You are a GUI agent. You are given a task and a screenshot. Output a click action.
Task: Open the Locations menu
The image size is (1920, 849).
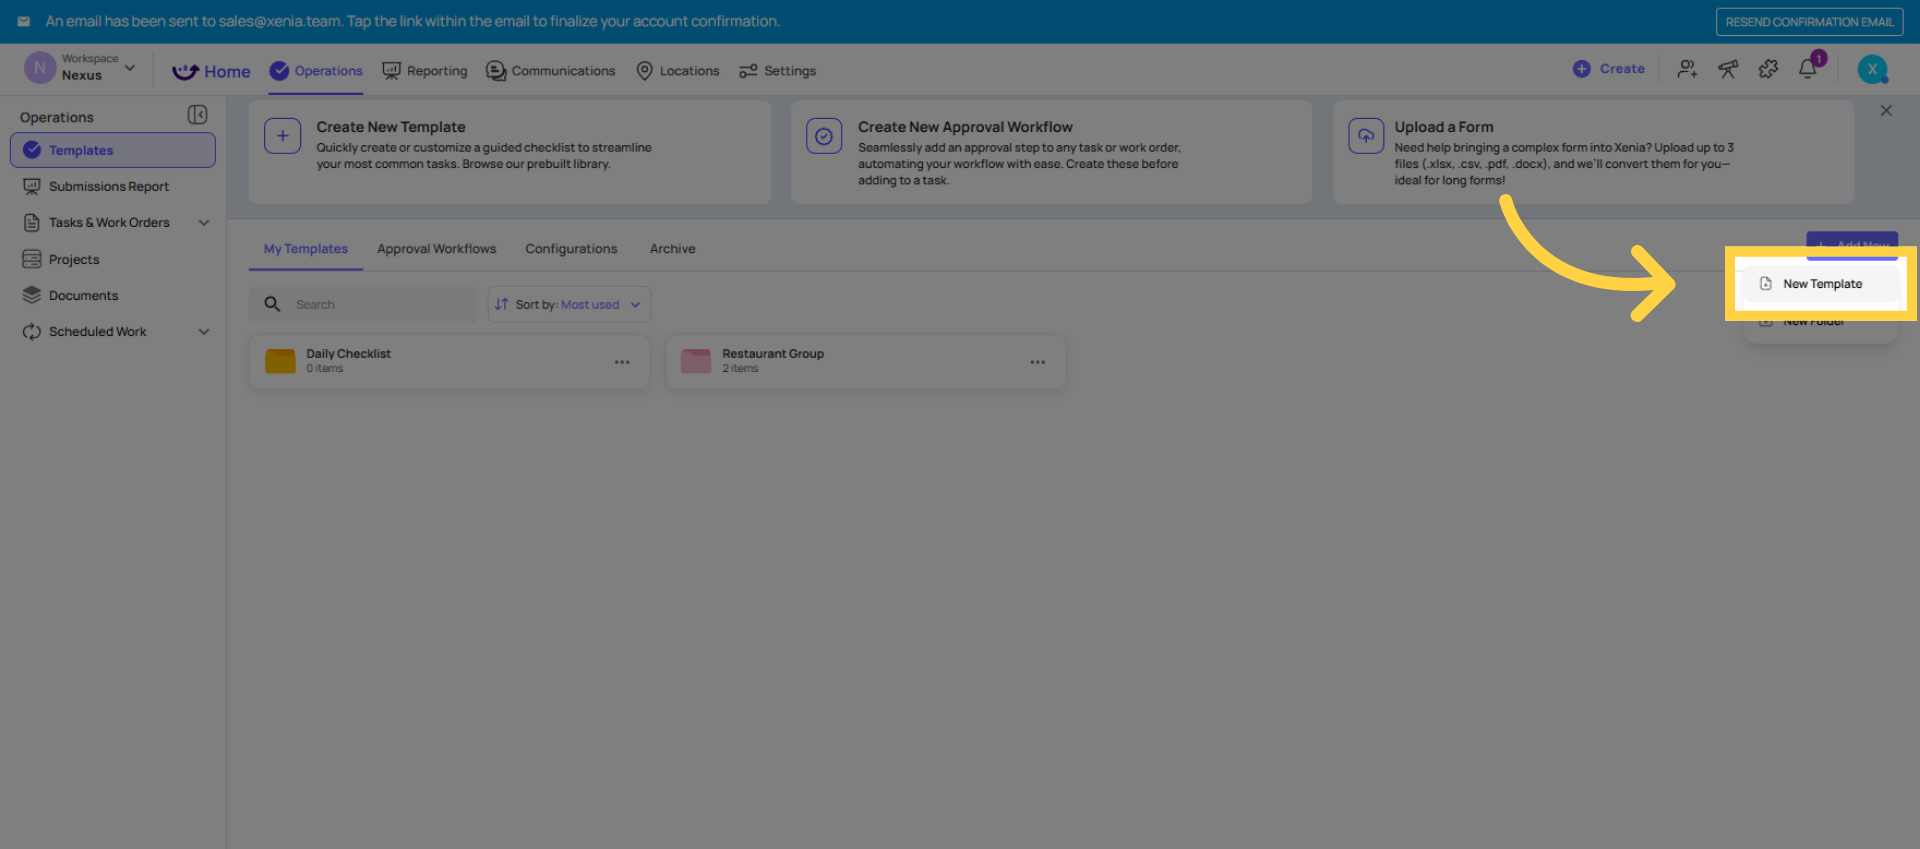click(678, 71)
